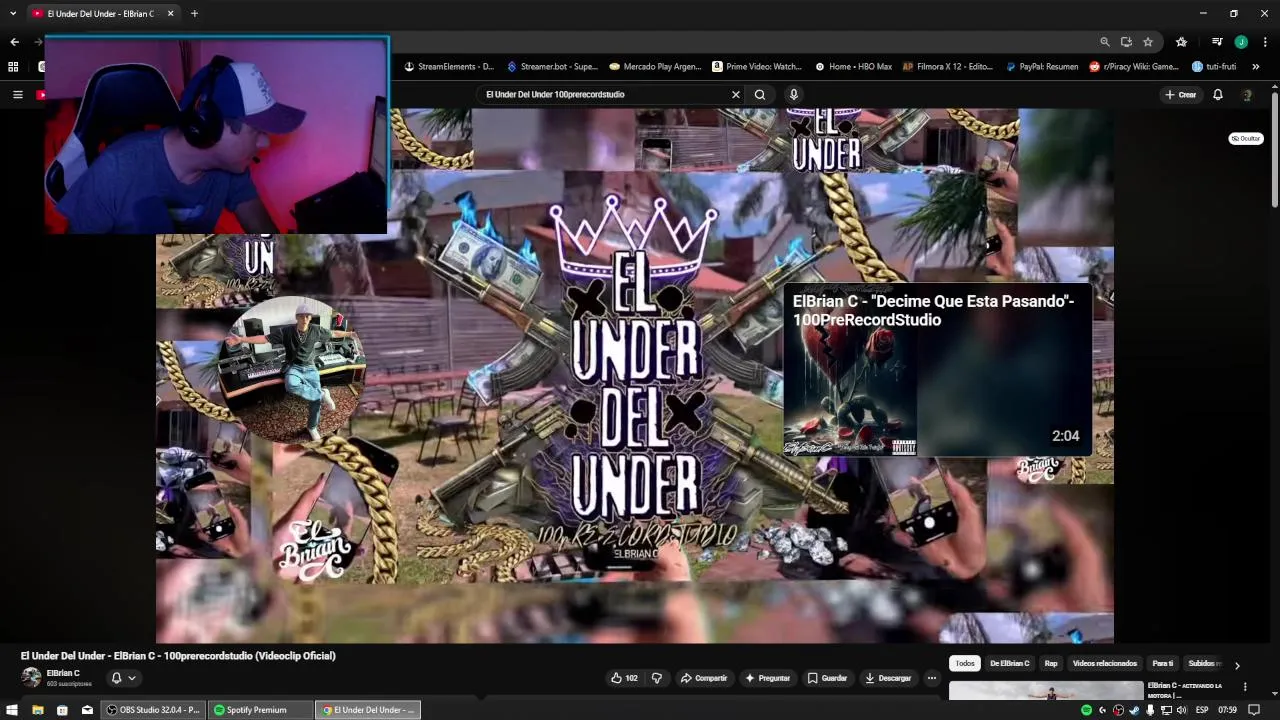Open the Activando La Motora recommended thumbnail
The image size is (1280, 720).
[x=1046, y=690]
